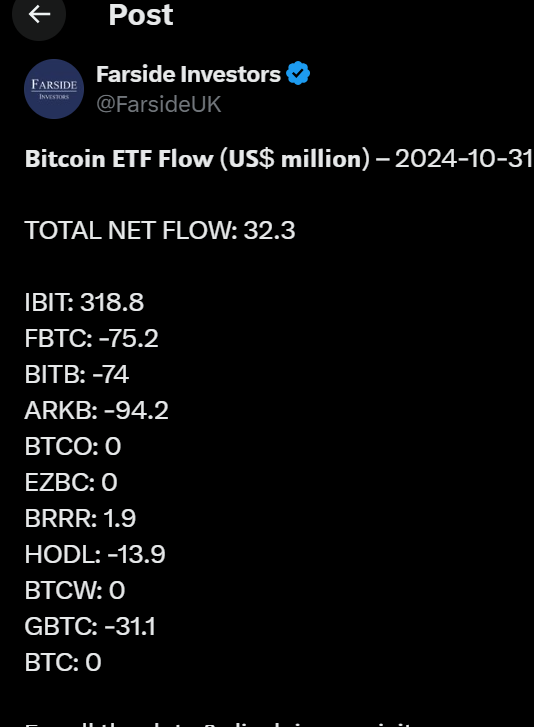The height and width of the screenshot is (727, 534).
Task: Click the 2024-10-31 date text
Action: click(464, 159)
